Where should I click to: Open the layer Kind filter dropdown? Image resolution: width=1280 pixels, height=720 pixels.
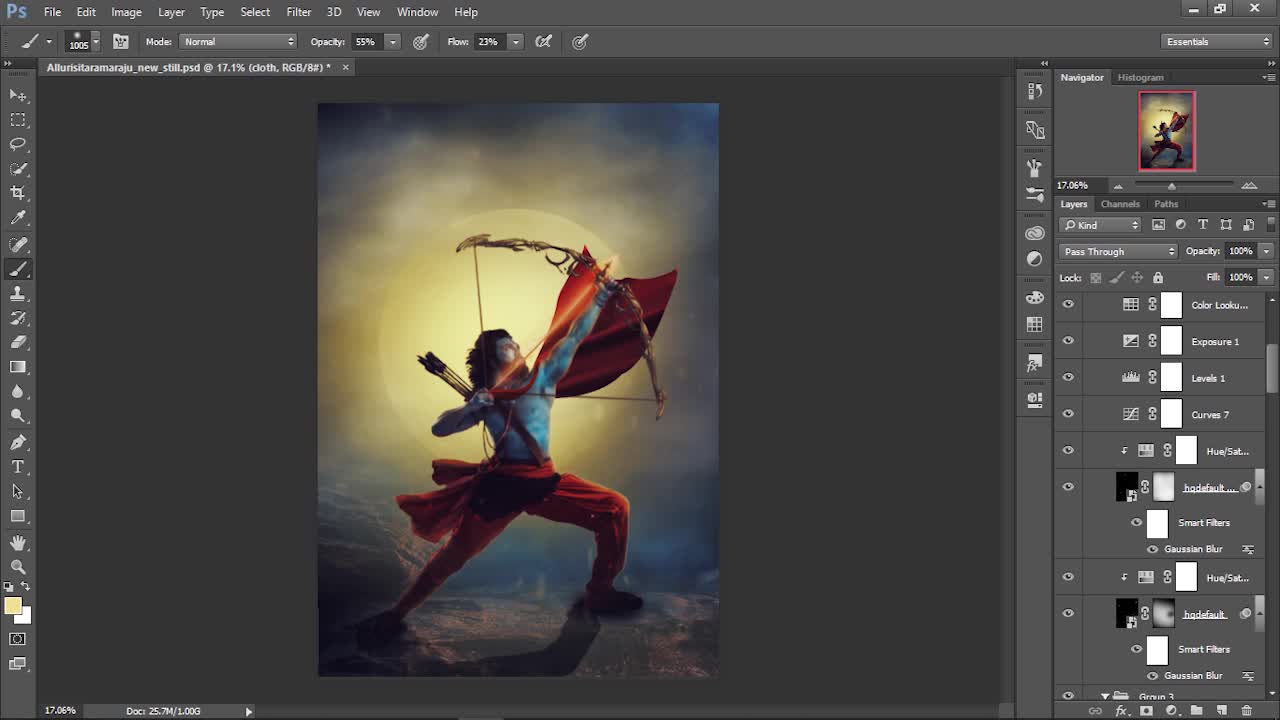[1101, 225]
